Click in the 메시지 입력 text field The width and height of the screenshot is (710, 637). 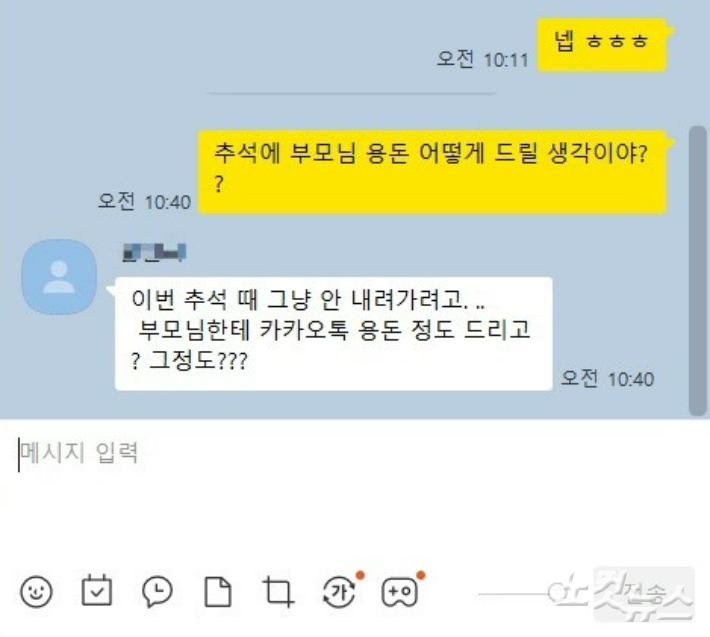click(355, 489)
